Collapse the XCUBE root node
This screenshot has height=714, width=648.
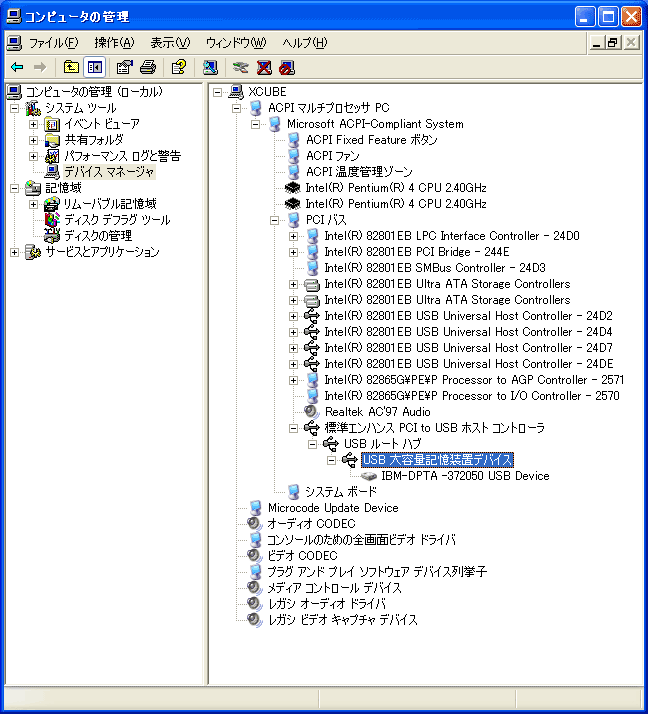[x=218, y=92]
